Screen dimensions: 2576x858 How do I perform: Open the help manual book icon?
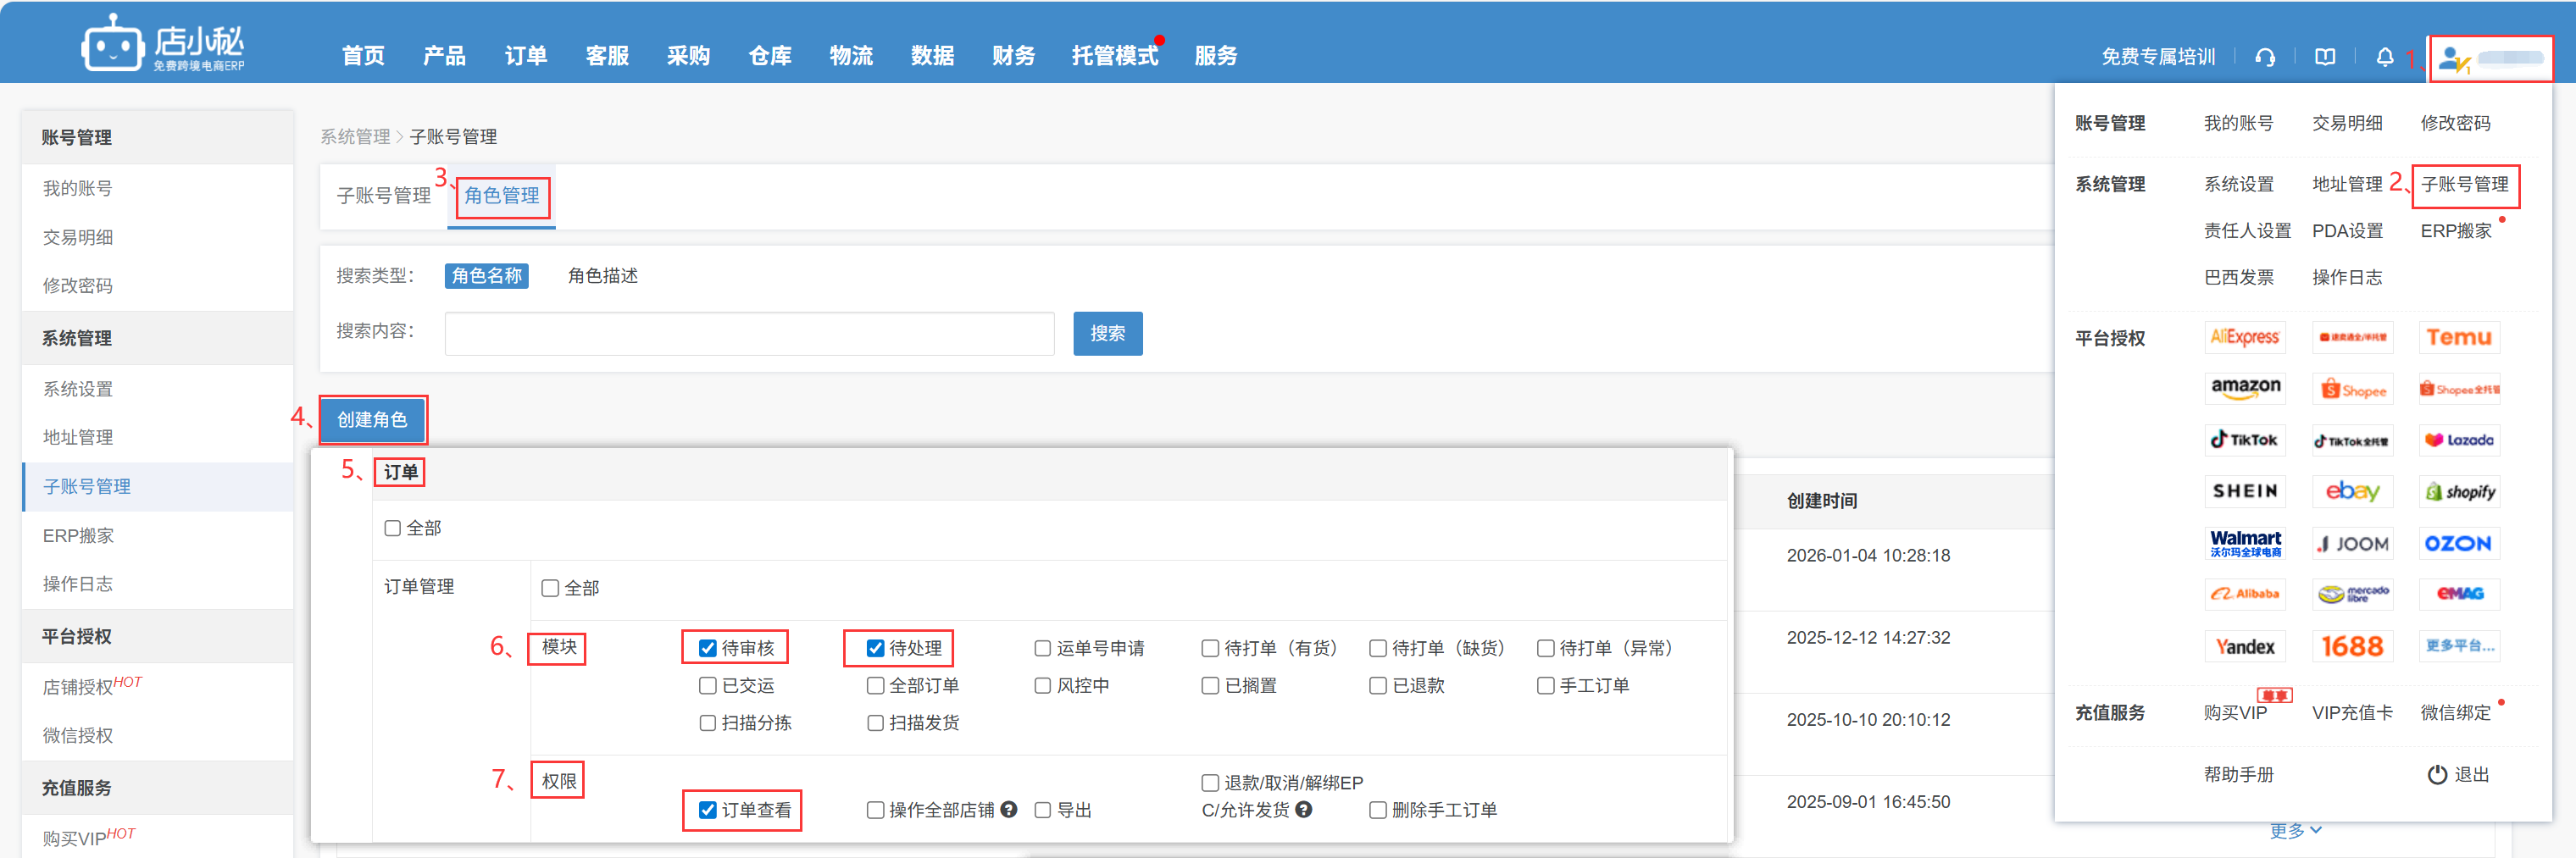click(x=2325, y=57)
